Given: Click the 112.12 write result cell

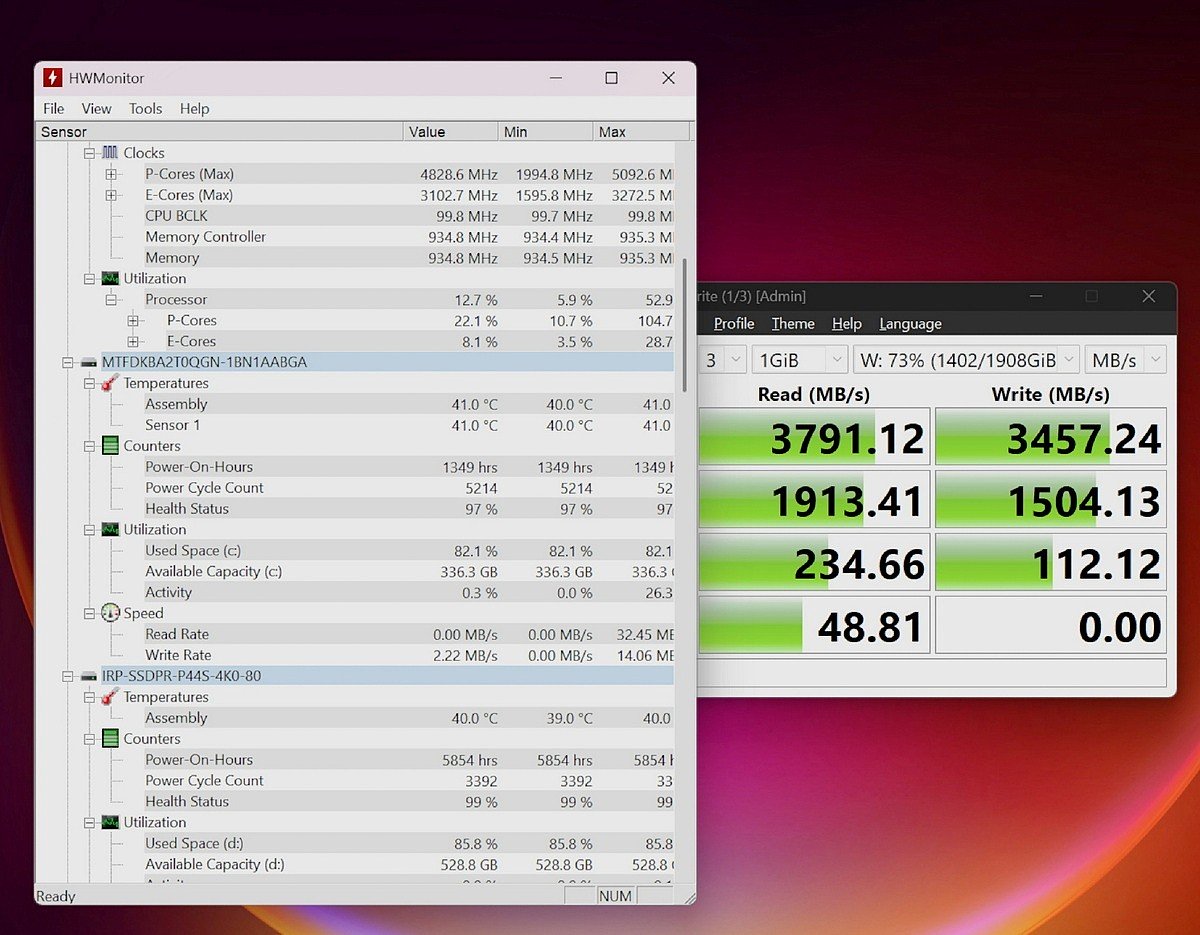Looking at the screenshot, I should 1050,563.
